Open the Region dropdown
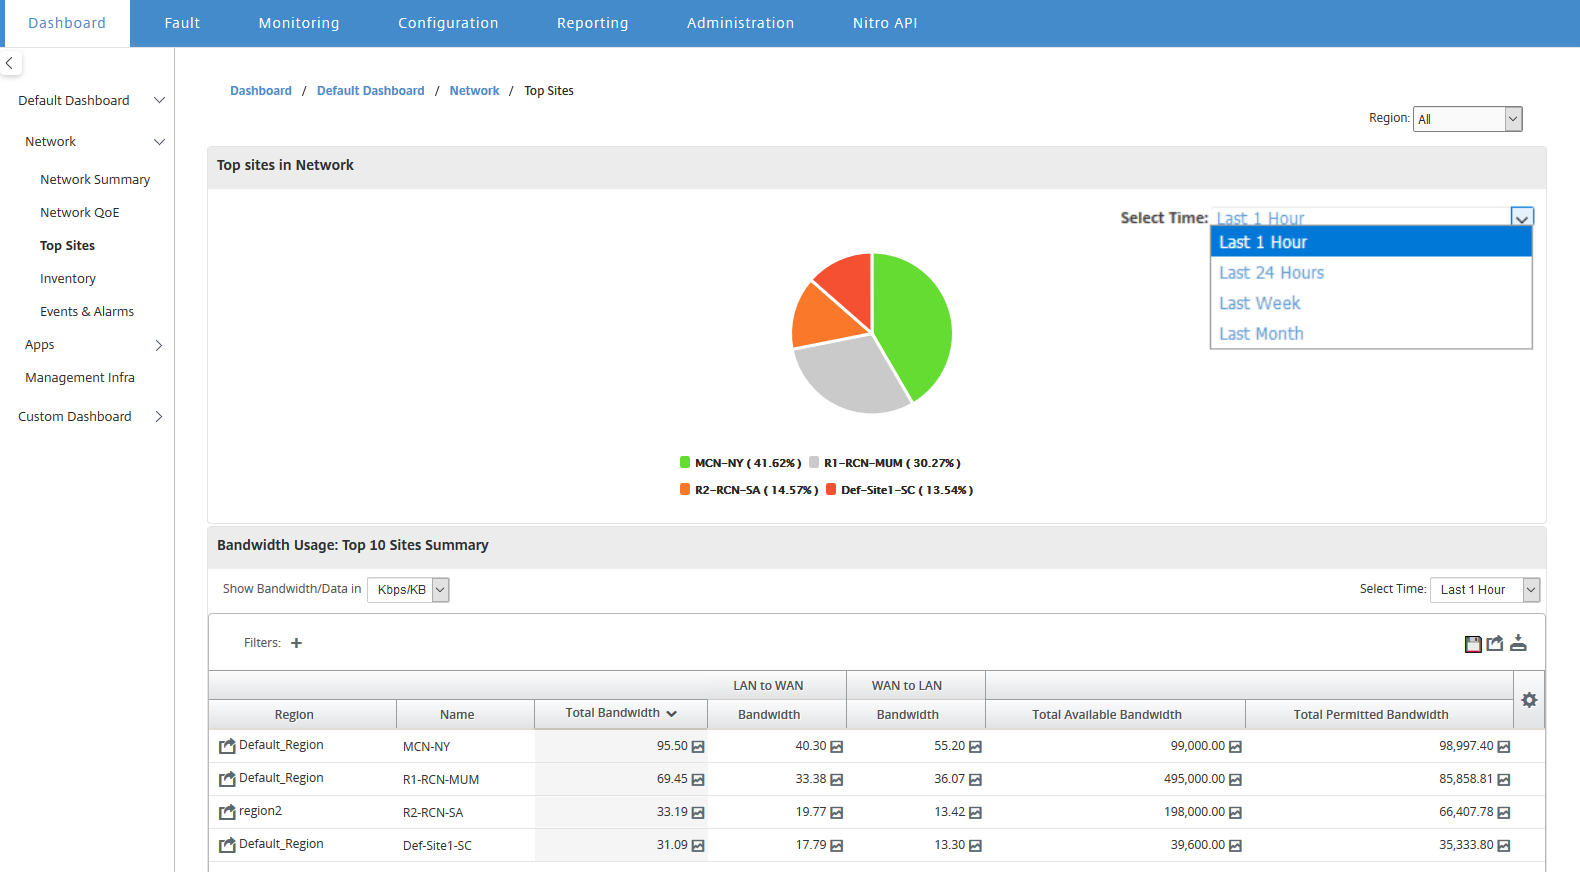 click(x=1467, y=119)
